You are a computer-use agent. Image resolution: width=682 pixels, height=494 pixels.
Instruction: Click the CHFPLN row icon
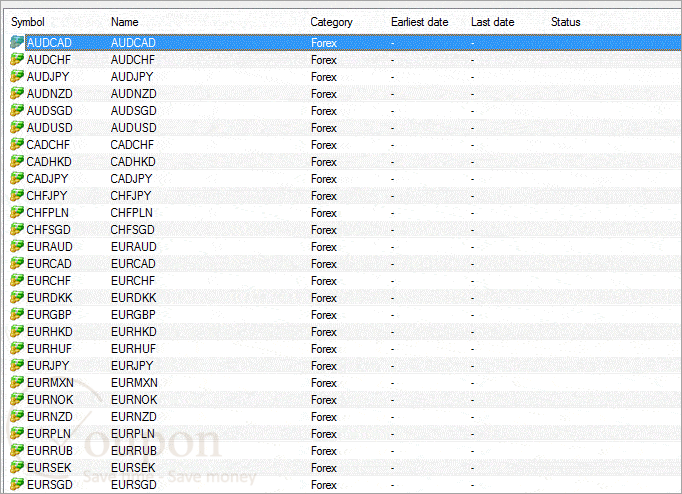(x=17, y=212)
